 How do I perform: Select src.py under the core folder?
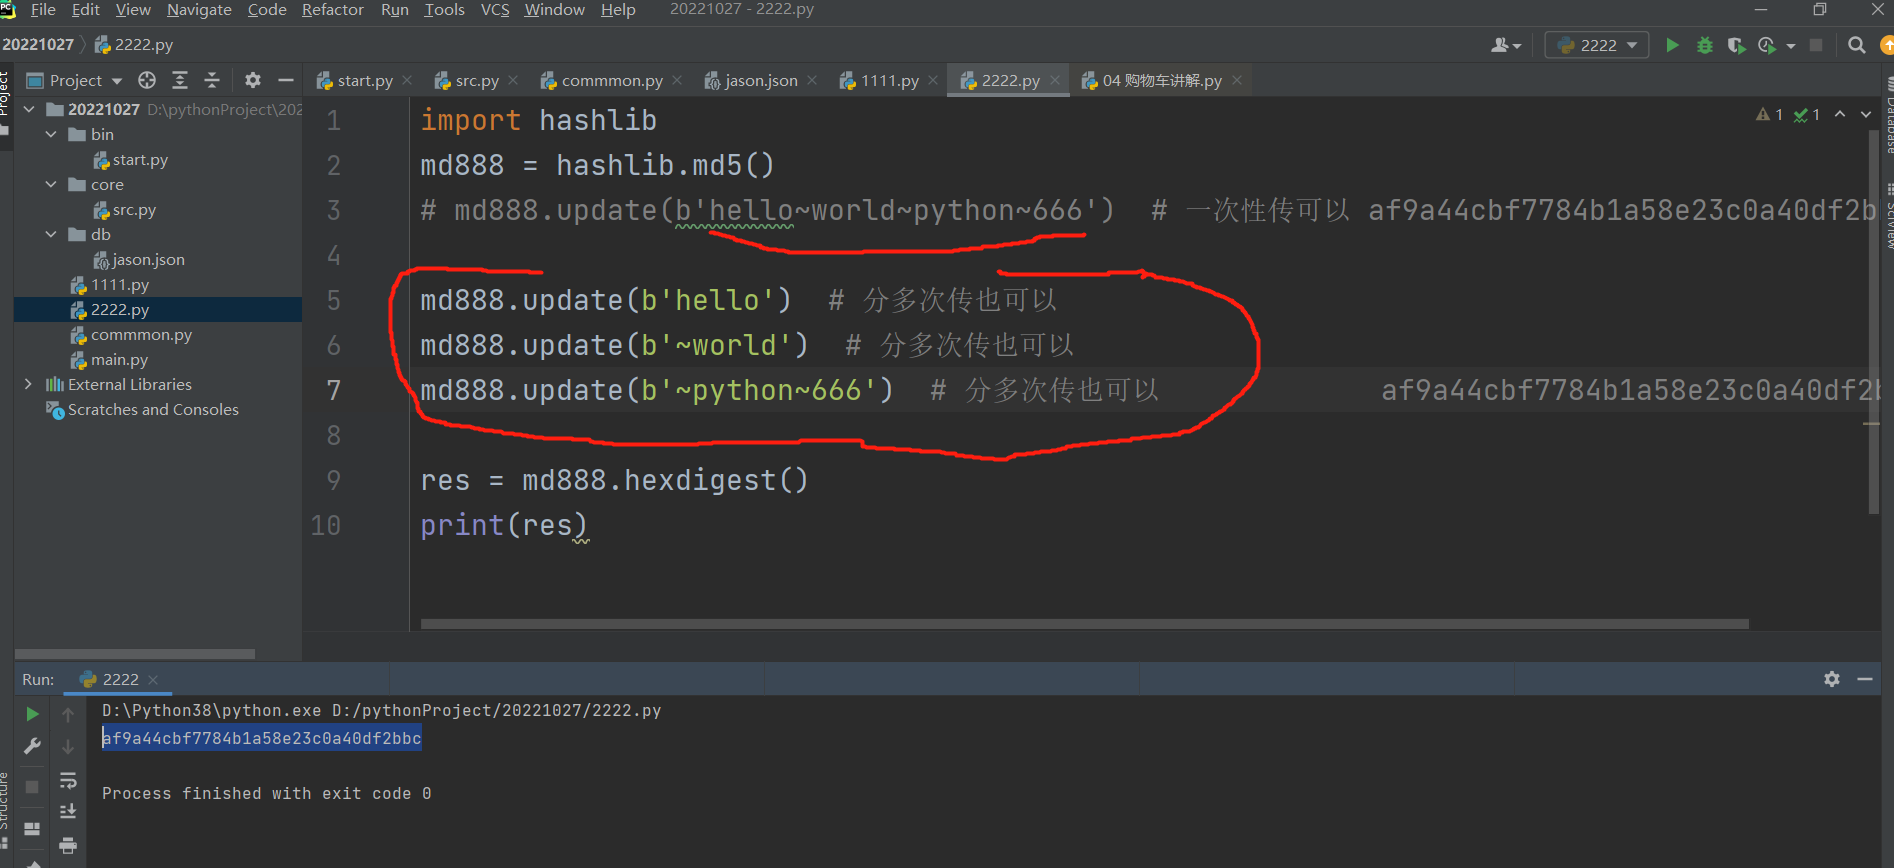click(x=134, y=209)
